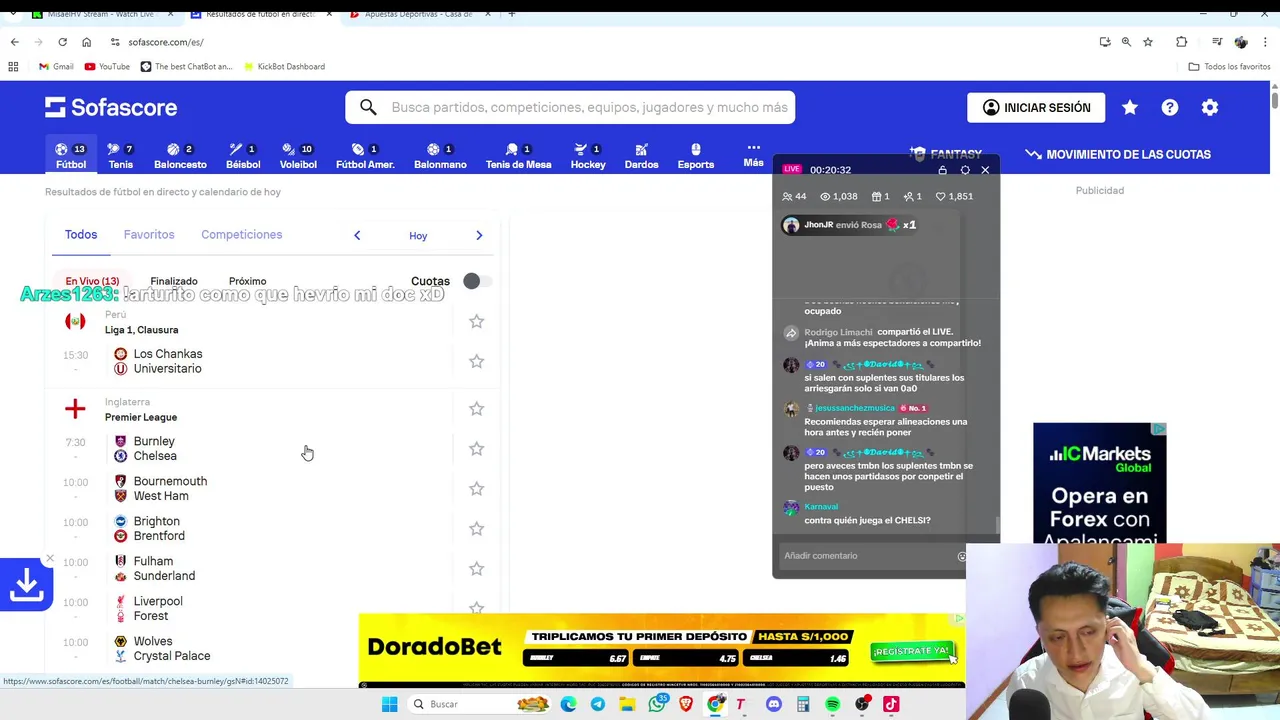Select the Baloncesto sport icon
This screenshot has width=1280, height=720.
[x=180, y=156]
